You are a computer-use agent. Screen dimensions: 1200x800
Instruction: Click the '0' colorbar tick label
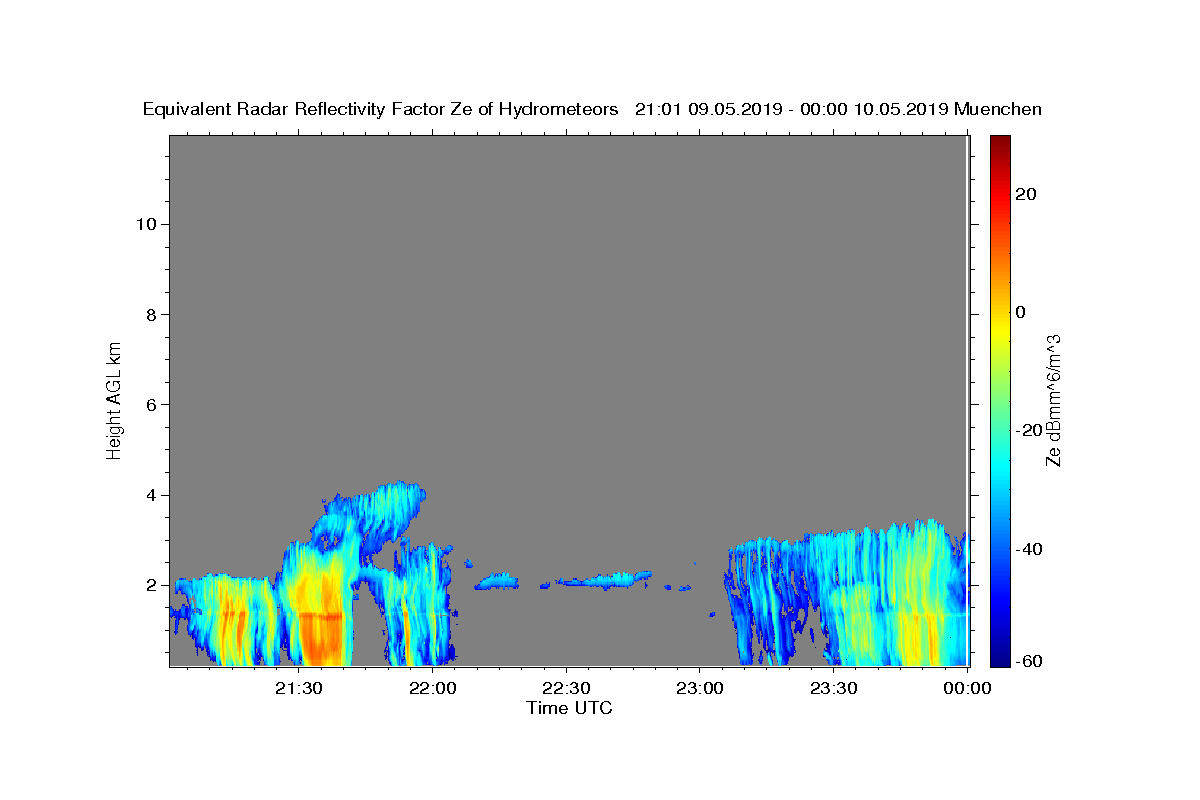(1020, 312)
